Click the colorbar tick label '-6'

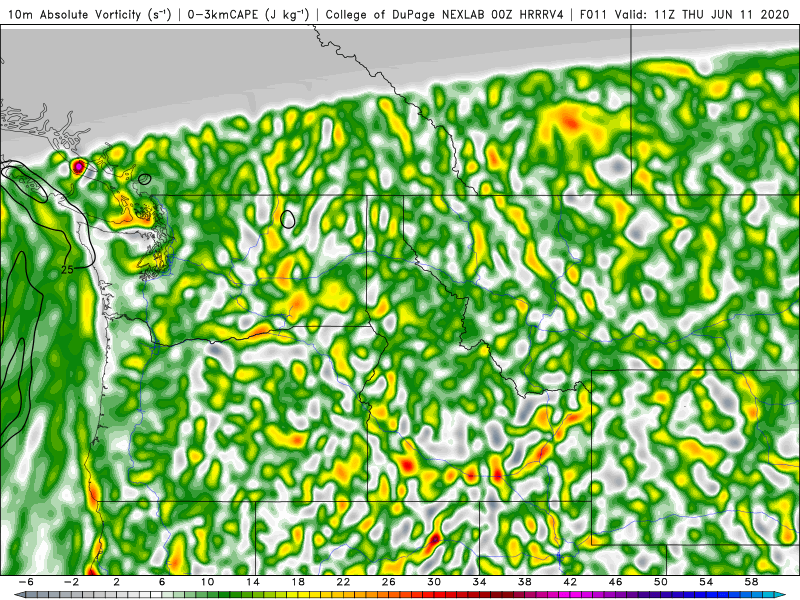pos(26,582)
